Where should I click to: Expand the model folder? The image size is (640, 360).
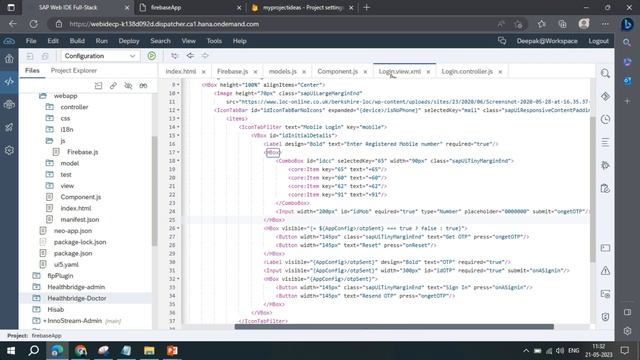pyautogui.click(x=70, y=163)
